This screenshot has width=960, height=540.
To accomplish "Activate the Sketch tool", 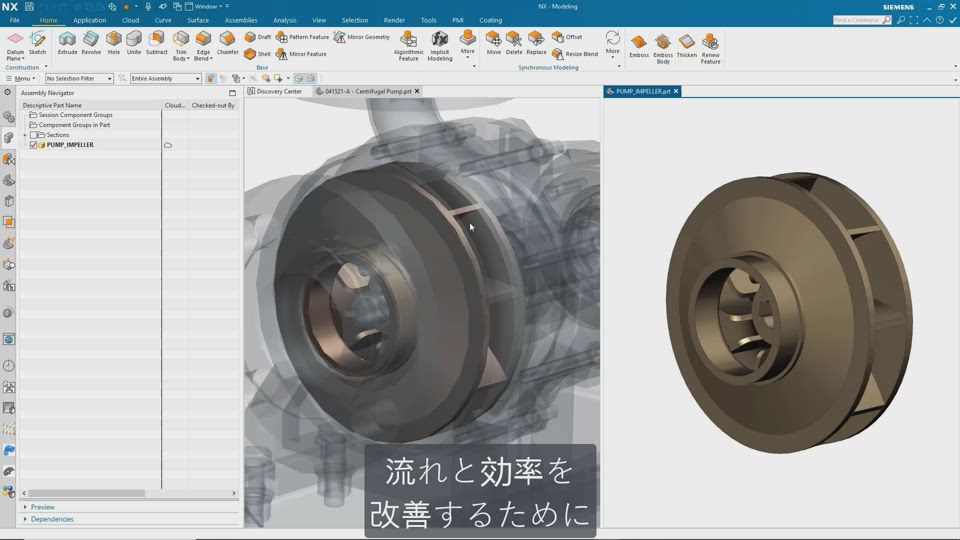I will tap(37, 42).
